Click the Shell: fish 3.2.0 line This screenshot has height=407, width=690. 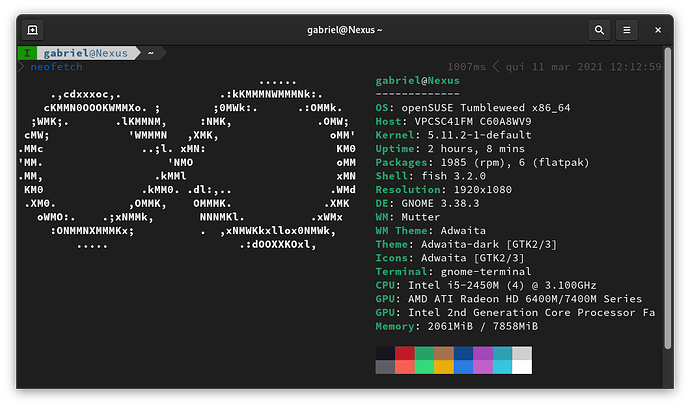coord(431,176)
